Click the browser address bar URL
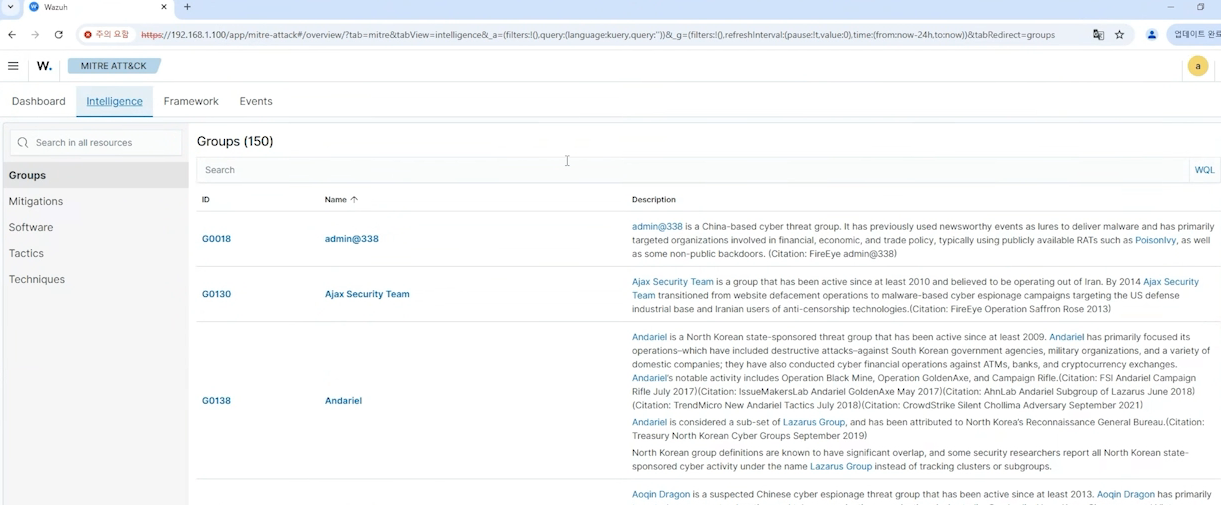The width and height of the screenshot is (1221, 505). click(598, 34)
